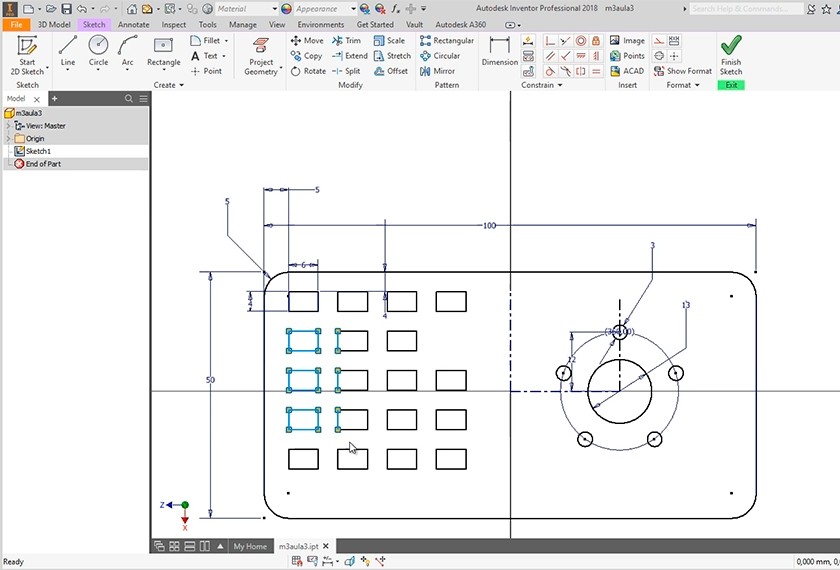Viewport: 840px width, 570px height.
Task: Toggle the Construction line format
Action: click(659, 41)
